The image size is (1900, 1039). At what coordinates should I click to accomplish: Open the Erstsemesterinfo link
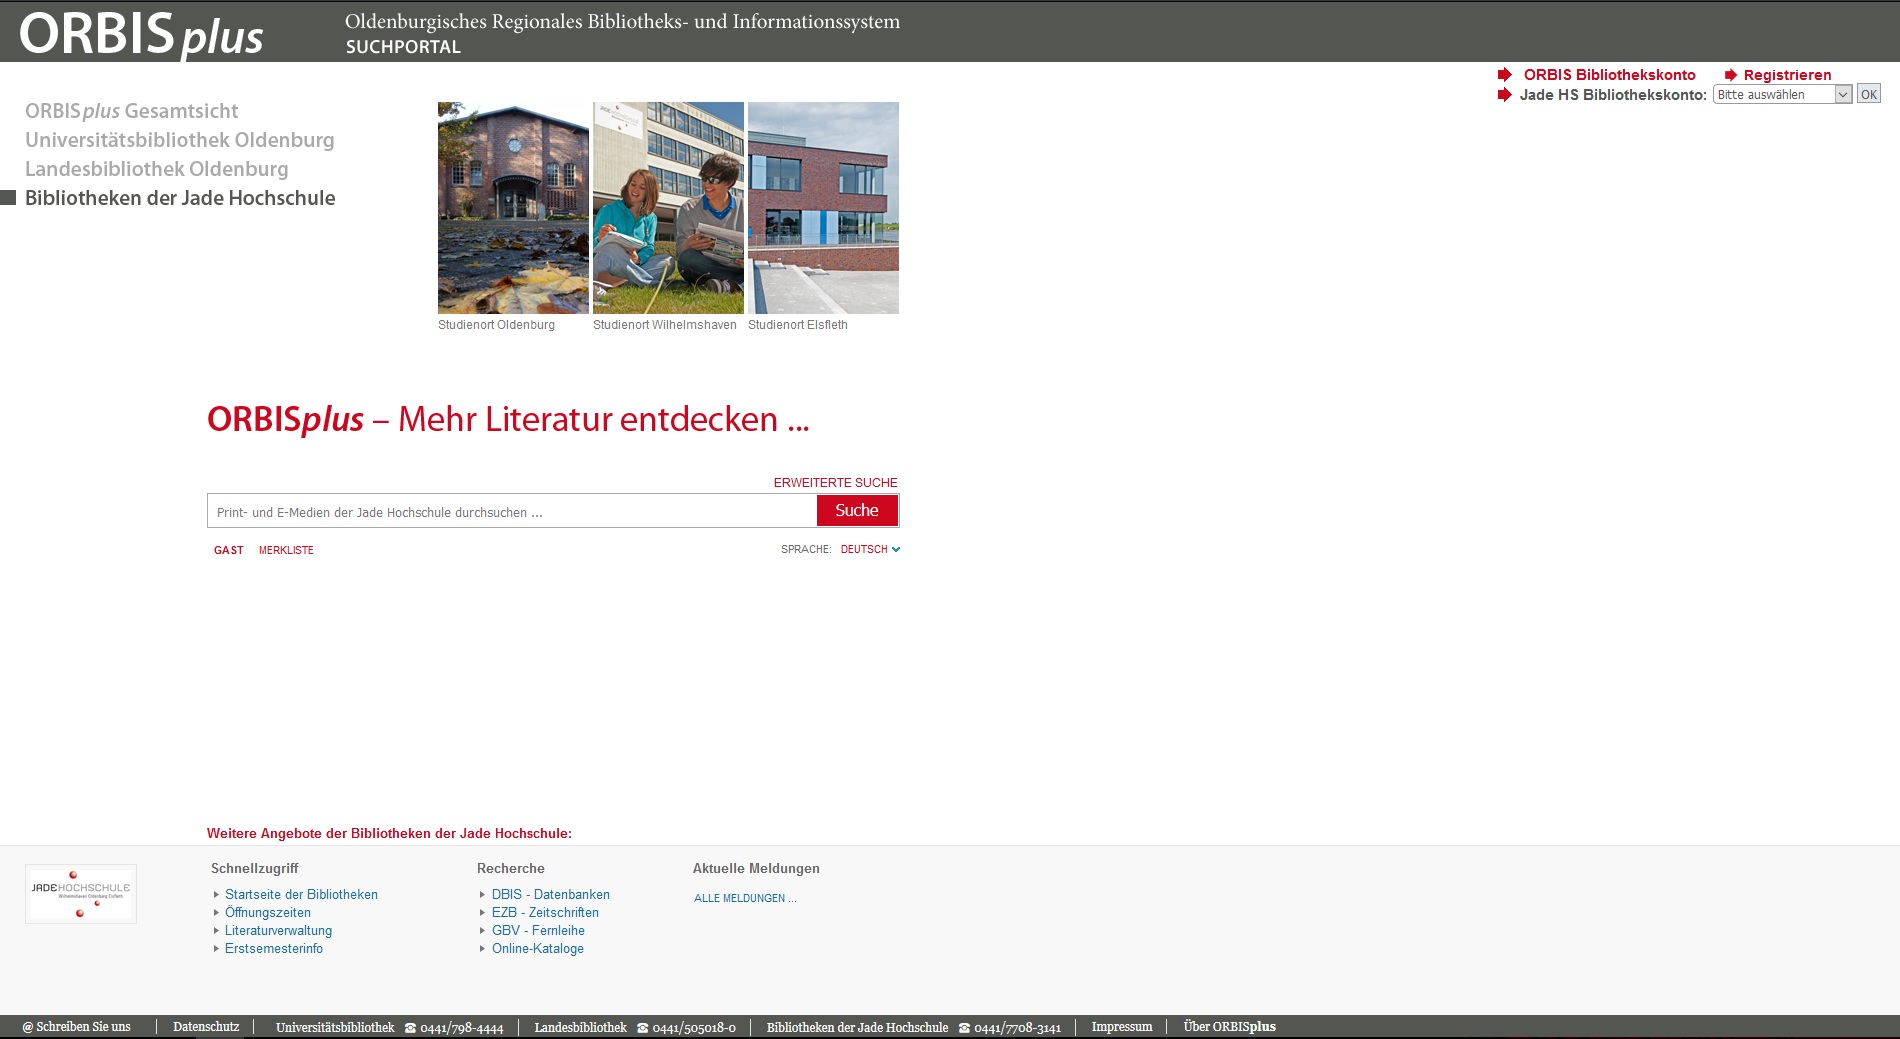pyautogui.click(x=274, y=949)
